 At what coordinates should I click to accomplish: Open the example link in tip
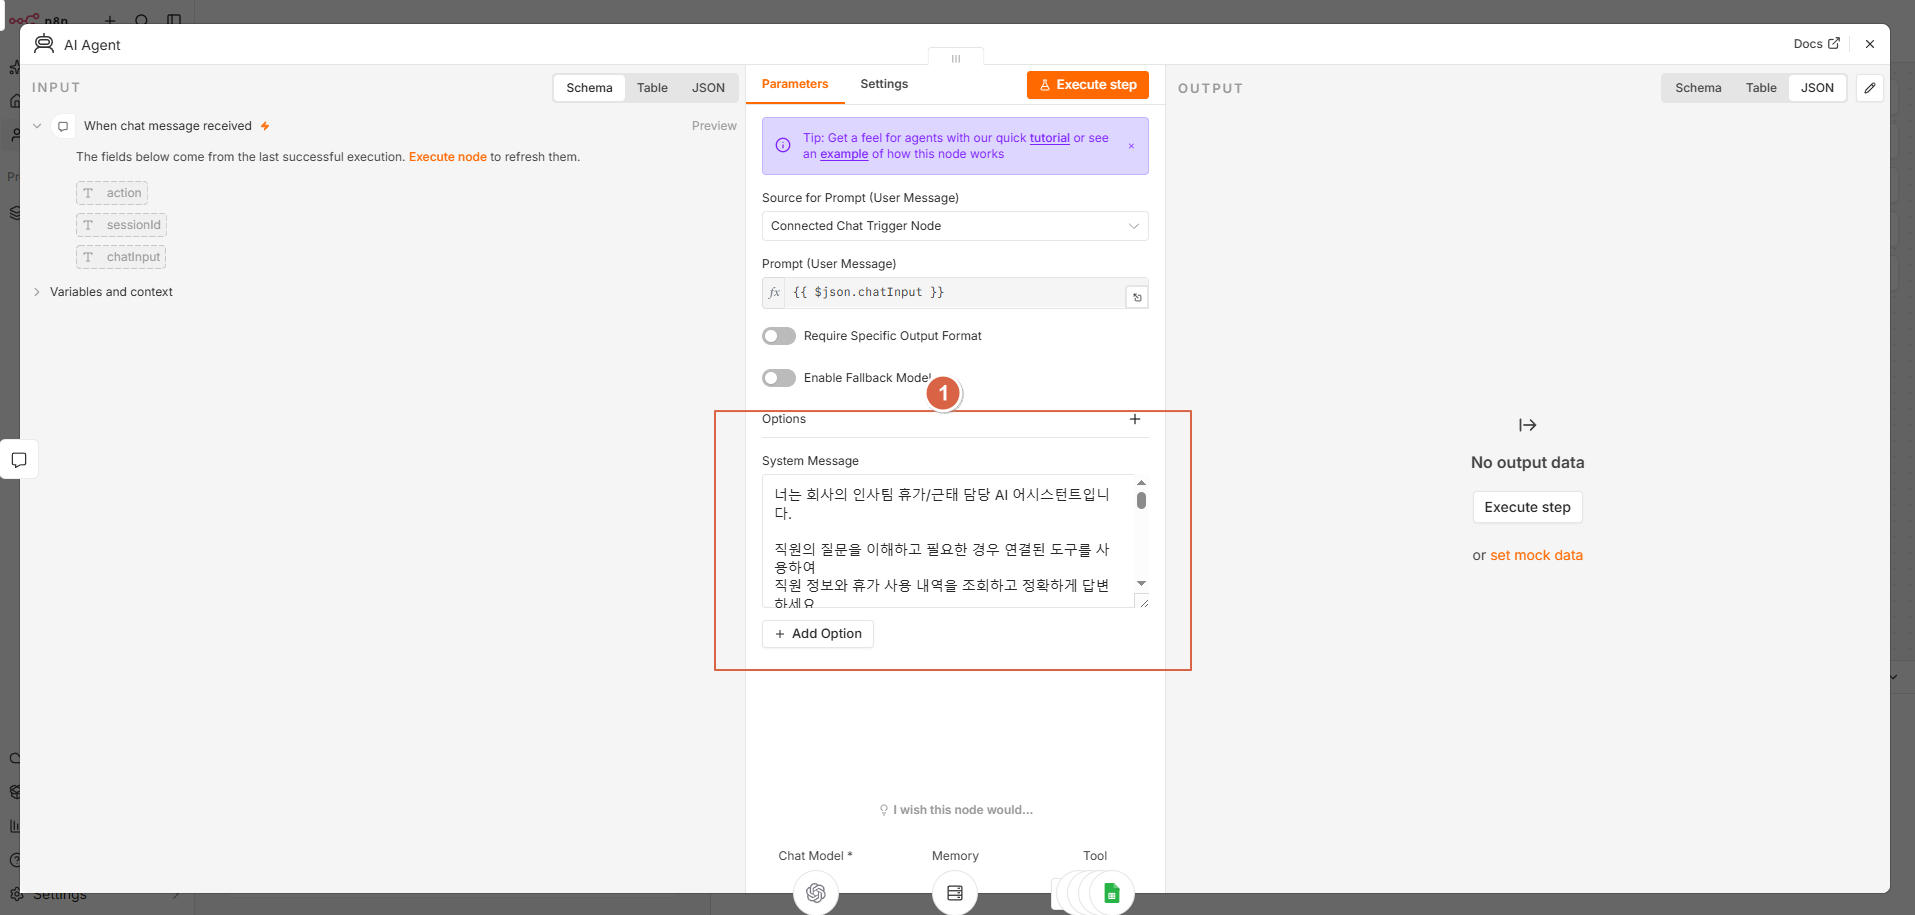pyautogui.click(x=844, y=154)
